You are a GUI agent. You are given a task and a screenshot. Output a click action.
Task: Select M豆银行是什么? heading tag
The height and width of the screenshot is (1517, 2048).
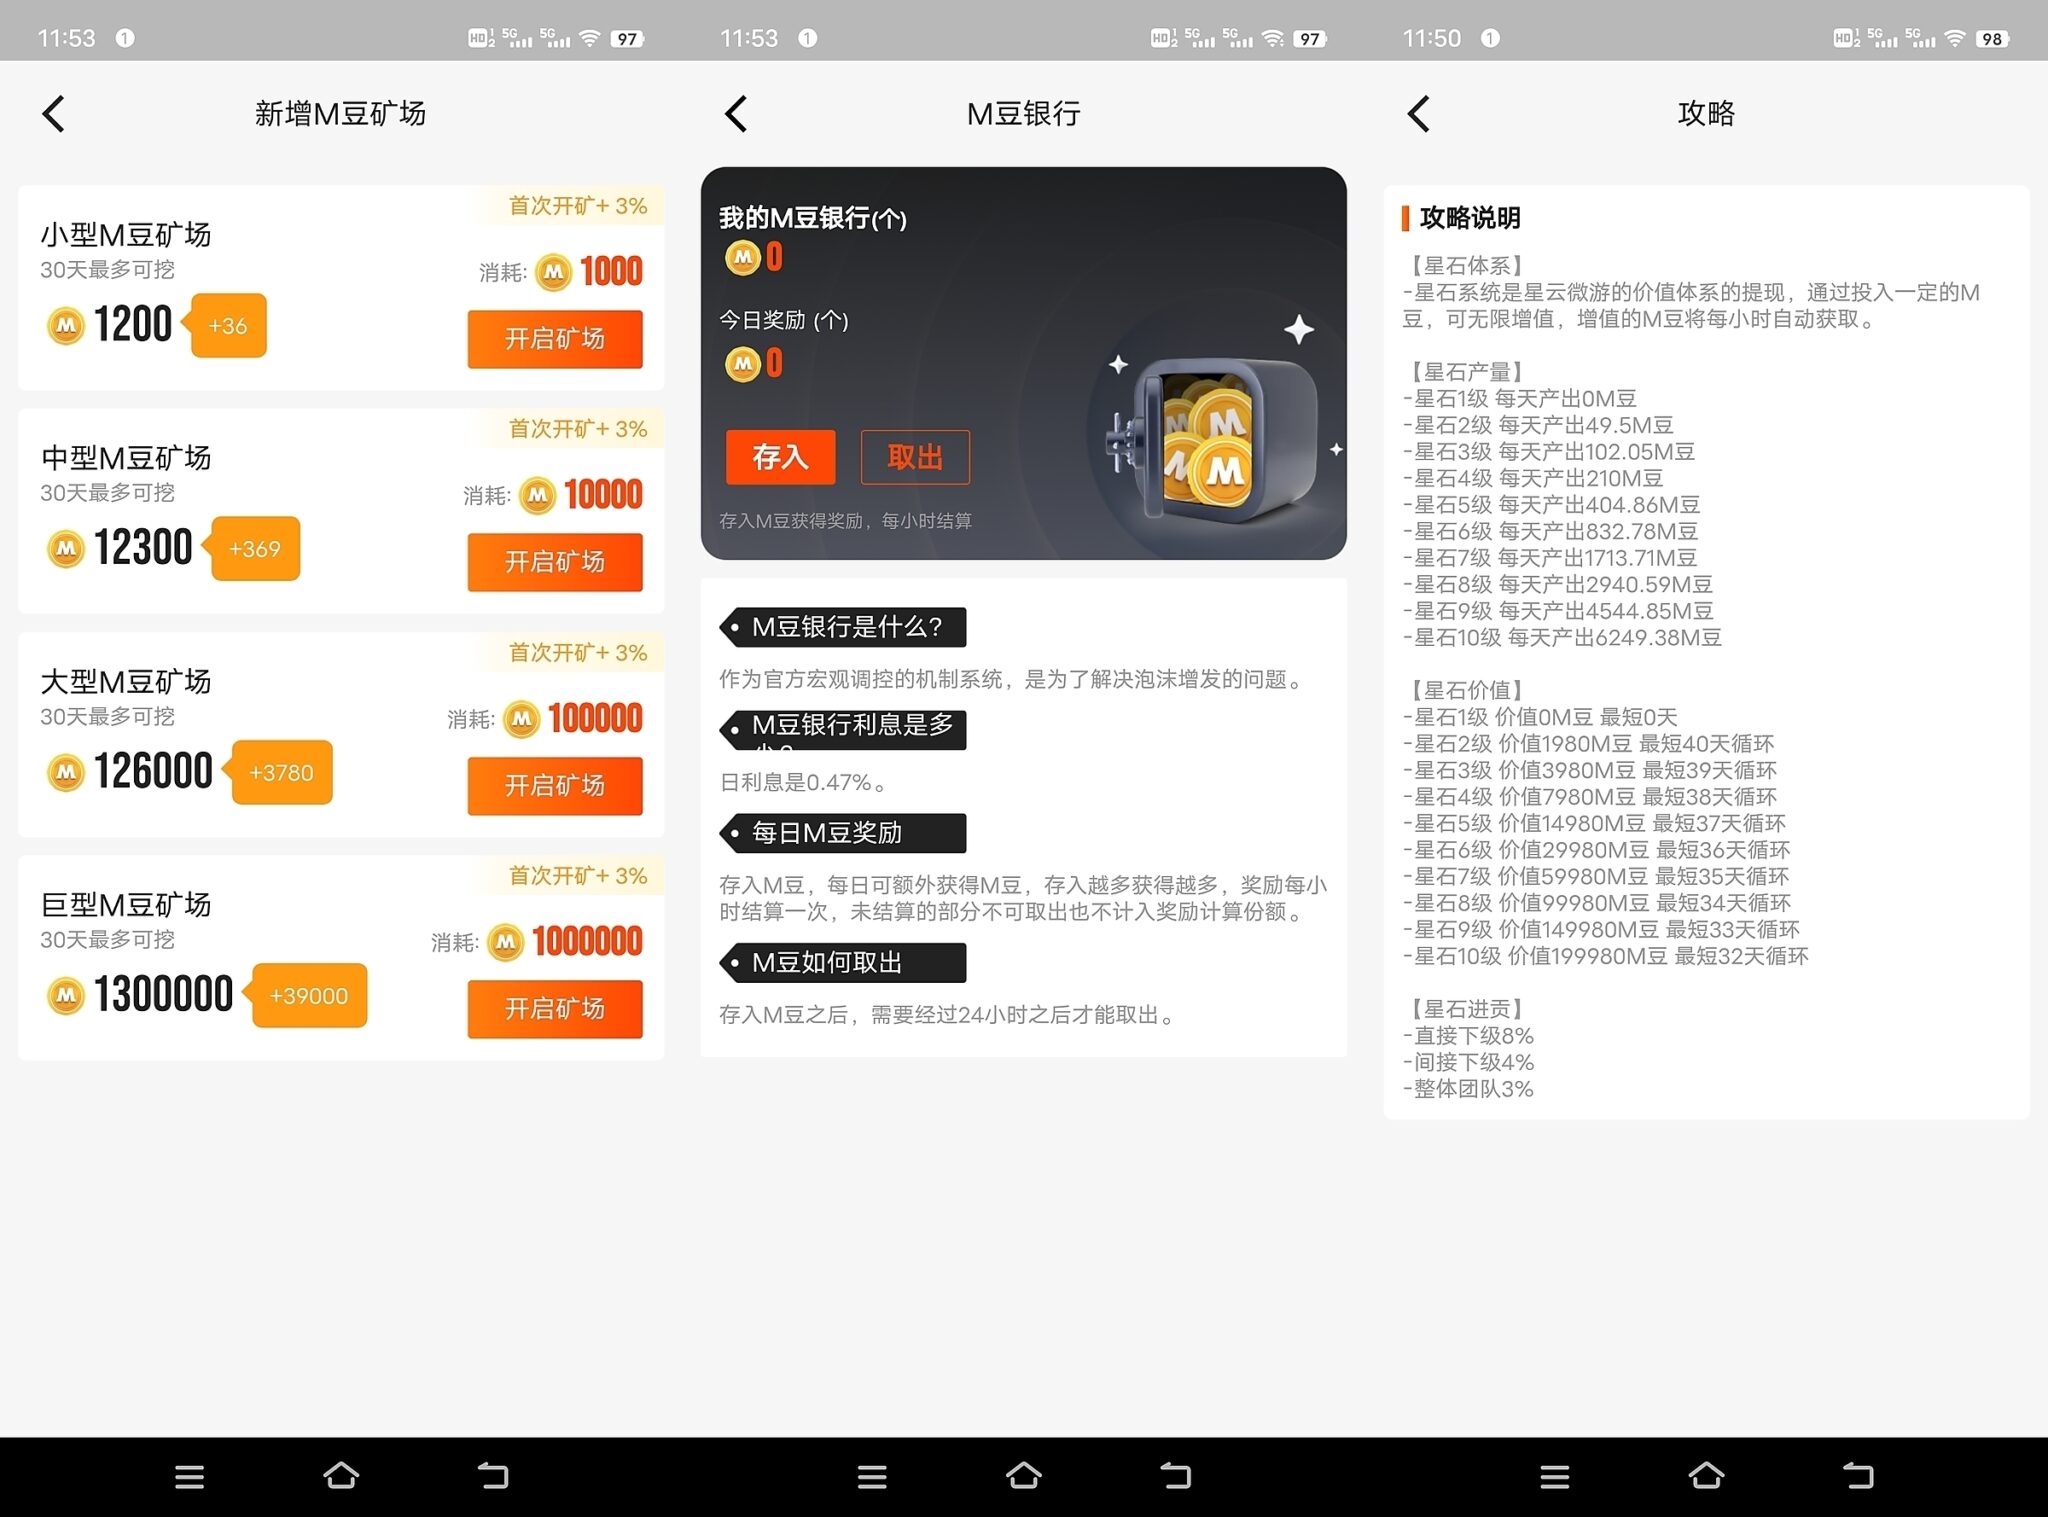pos(843,627)
